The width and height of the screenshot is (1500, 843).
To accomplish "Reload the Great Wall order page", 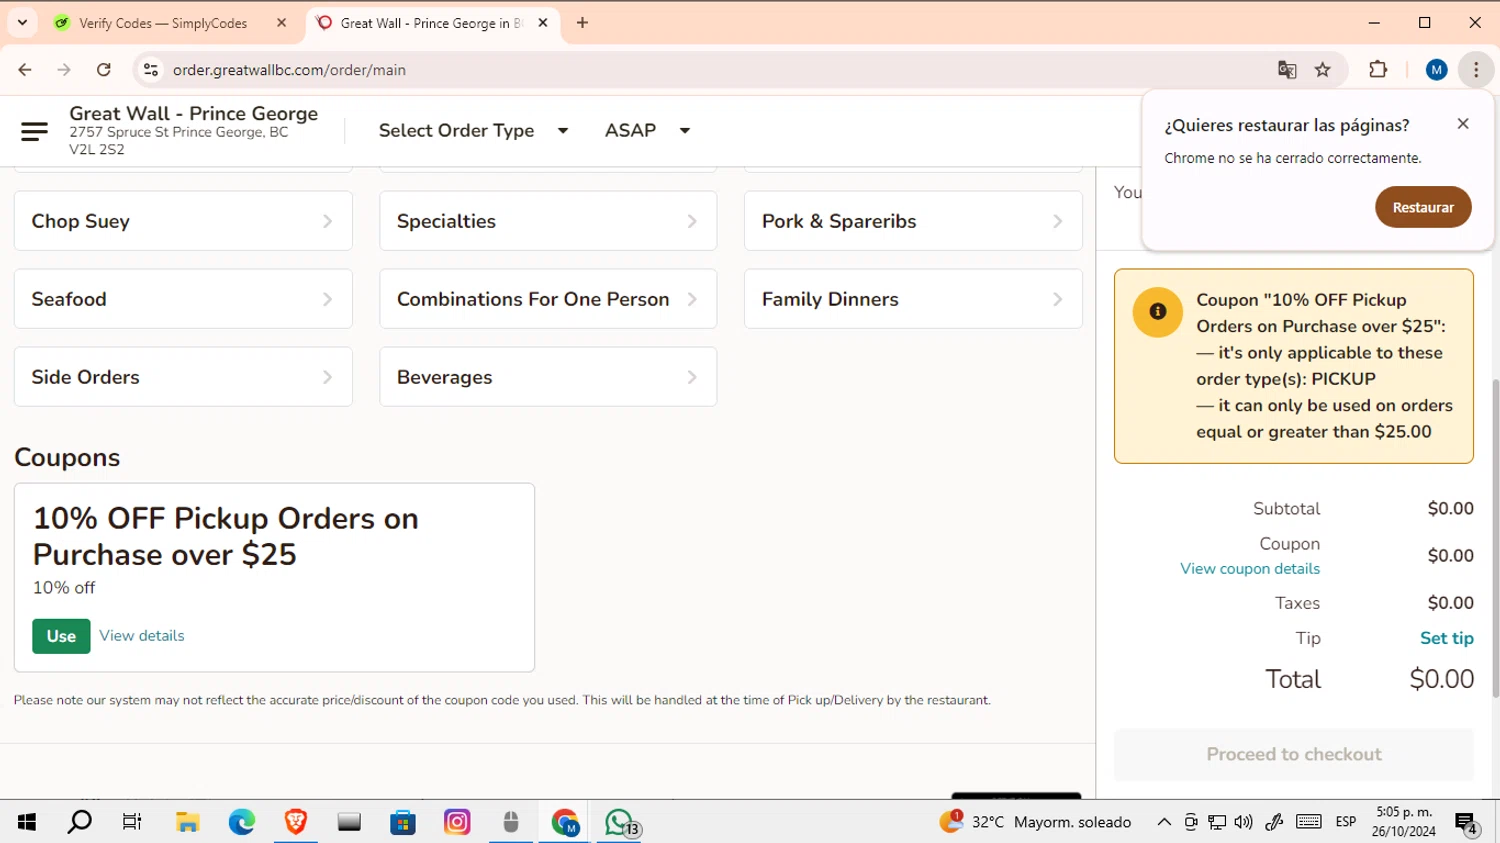I will 104,70.
